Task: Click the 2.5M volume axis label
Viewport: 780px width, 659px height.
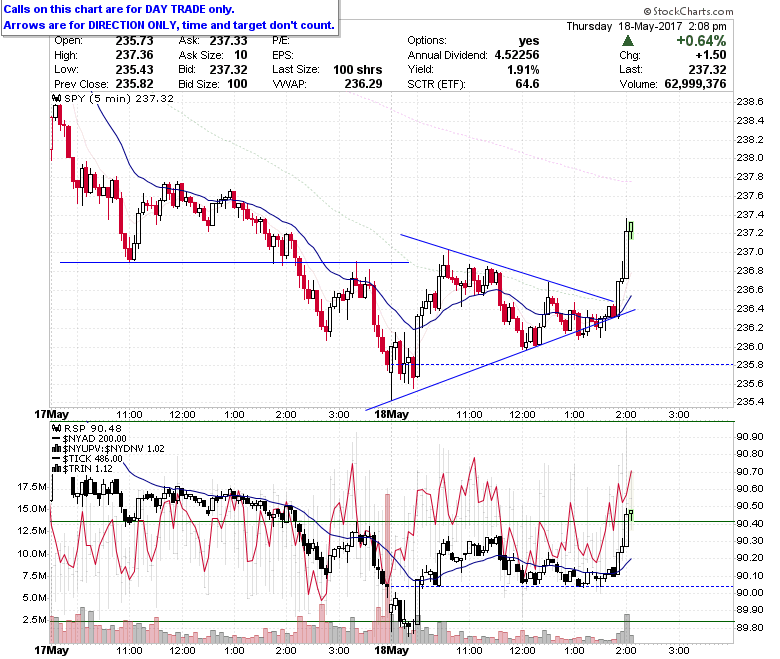Action: (34, 620)
